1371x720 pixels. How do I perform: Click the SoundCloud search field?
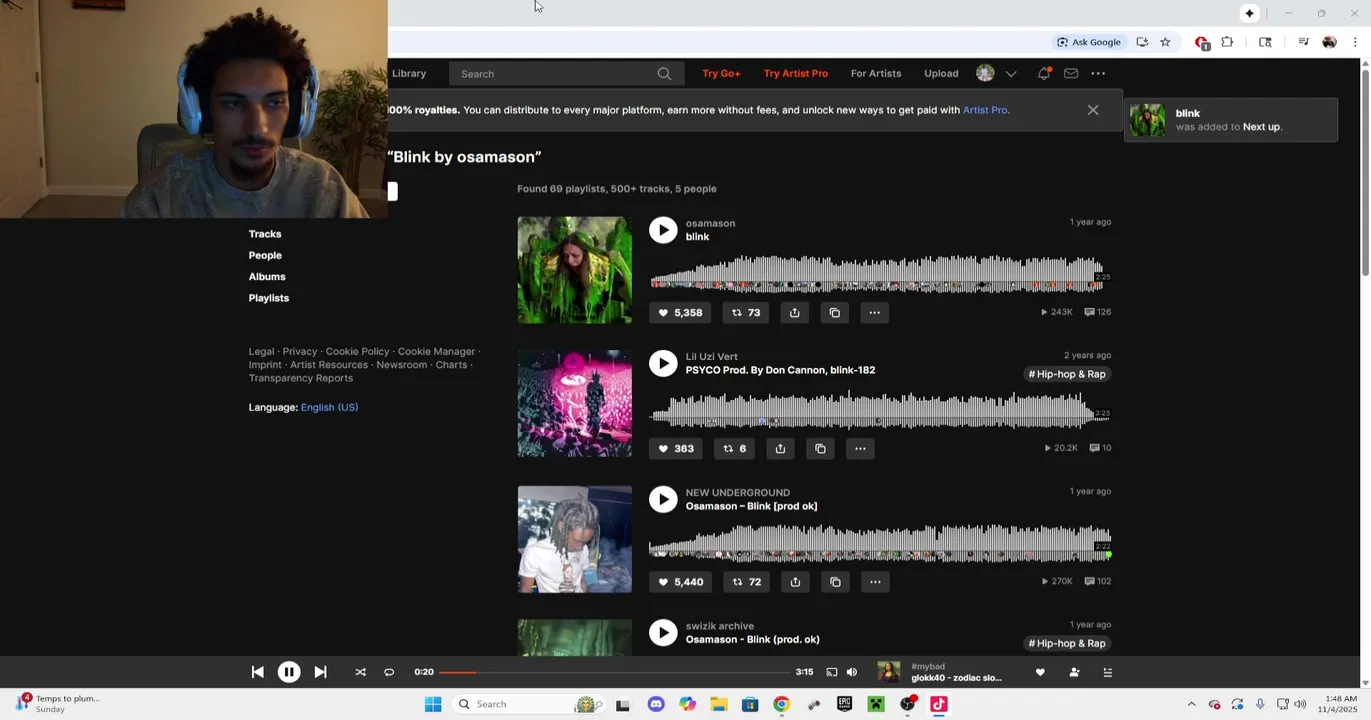click(x=567, y=73)
